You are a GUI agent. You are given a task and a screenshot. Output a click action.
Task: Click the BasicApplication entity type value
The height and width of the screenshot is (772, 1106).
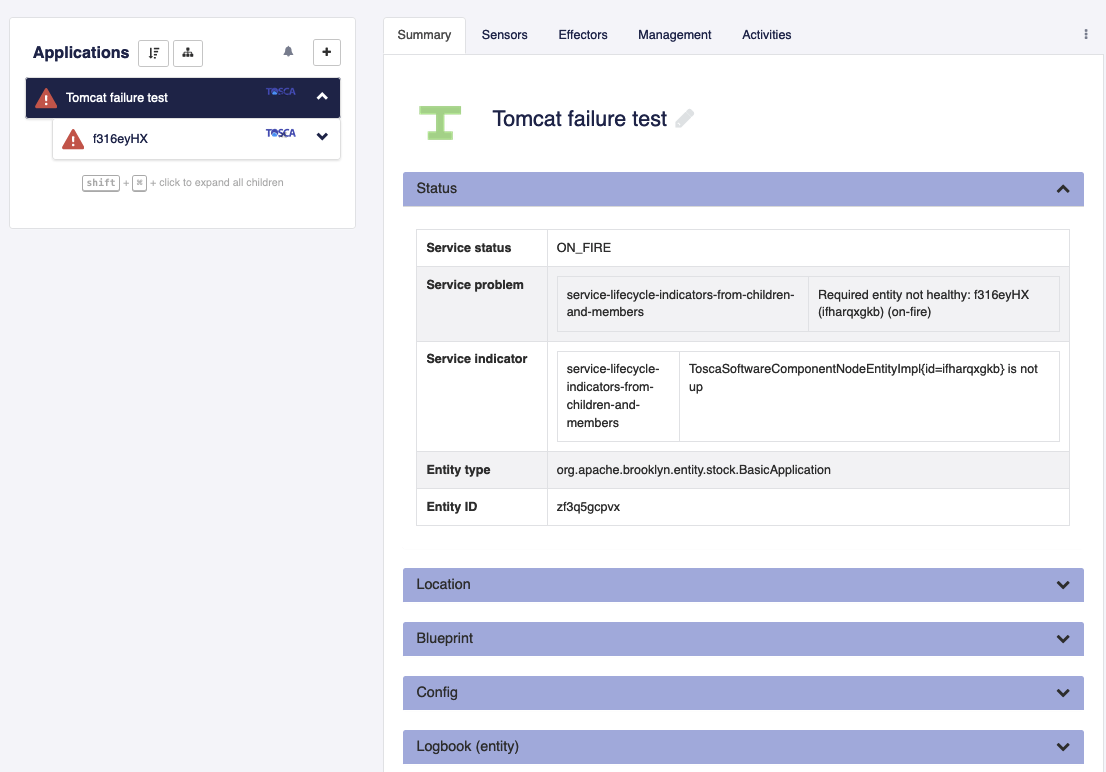pyautogui.click(x=693, y=470)
